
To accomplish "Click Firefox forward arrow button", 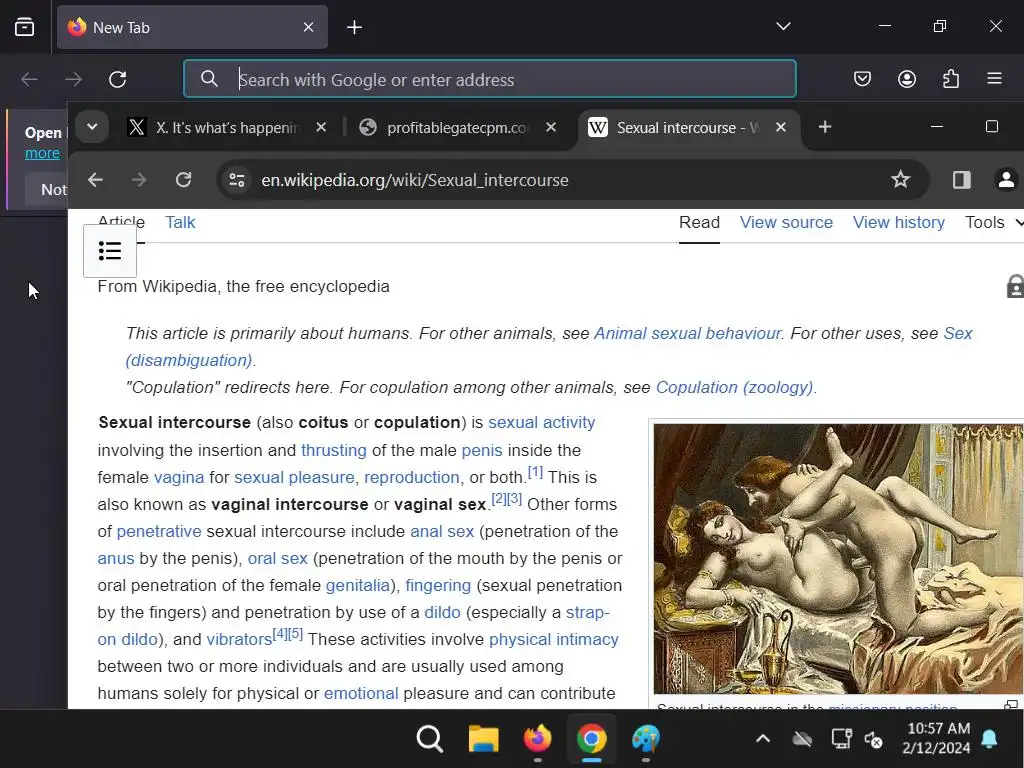I will pyautogui.click(x=73, y=80).
